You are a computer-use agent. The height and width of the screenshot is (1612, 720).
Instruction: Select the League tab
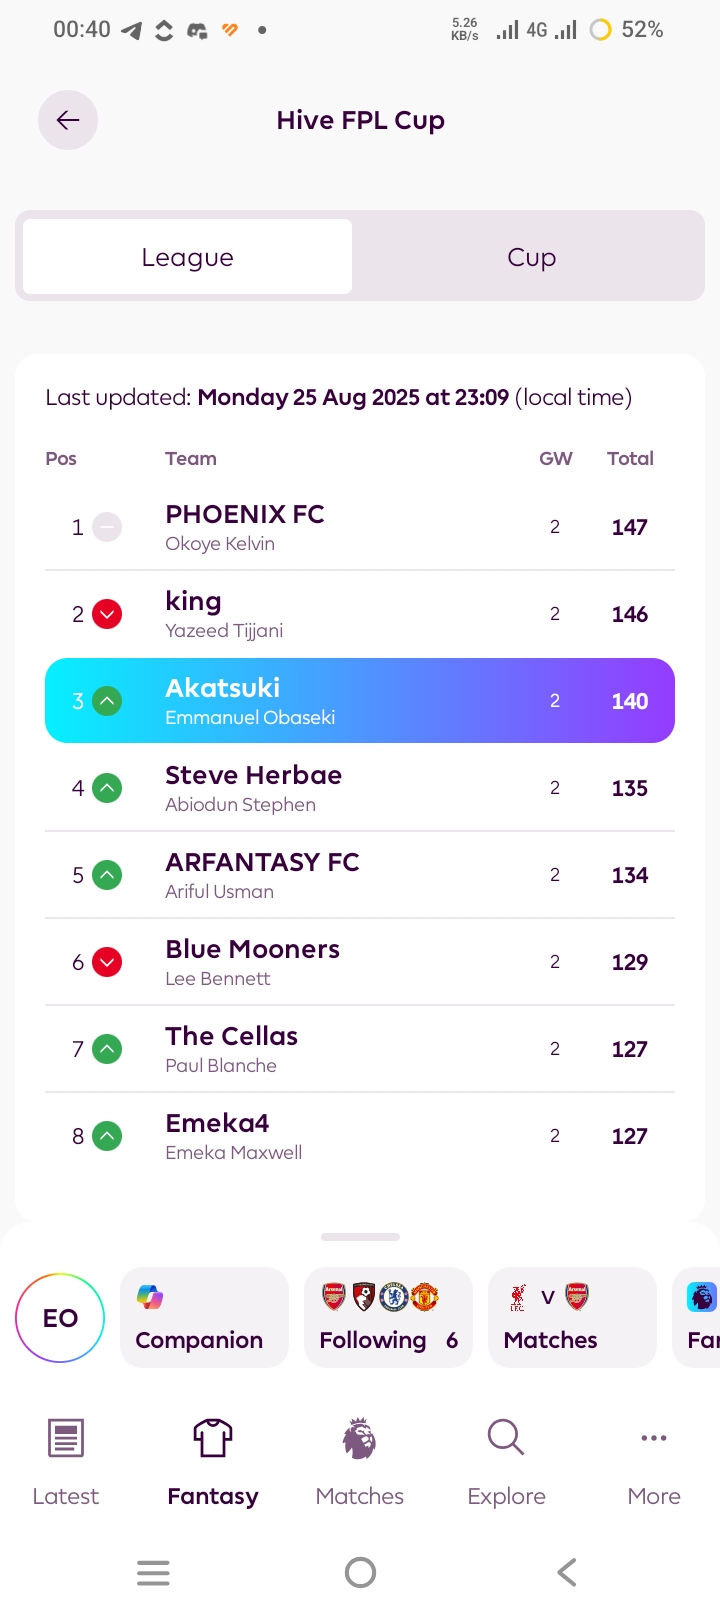coord(187,257)
